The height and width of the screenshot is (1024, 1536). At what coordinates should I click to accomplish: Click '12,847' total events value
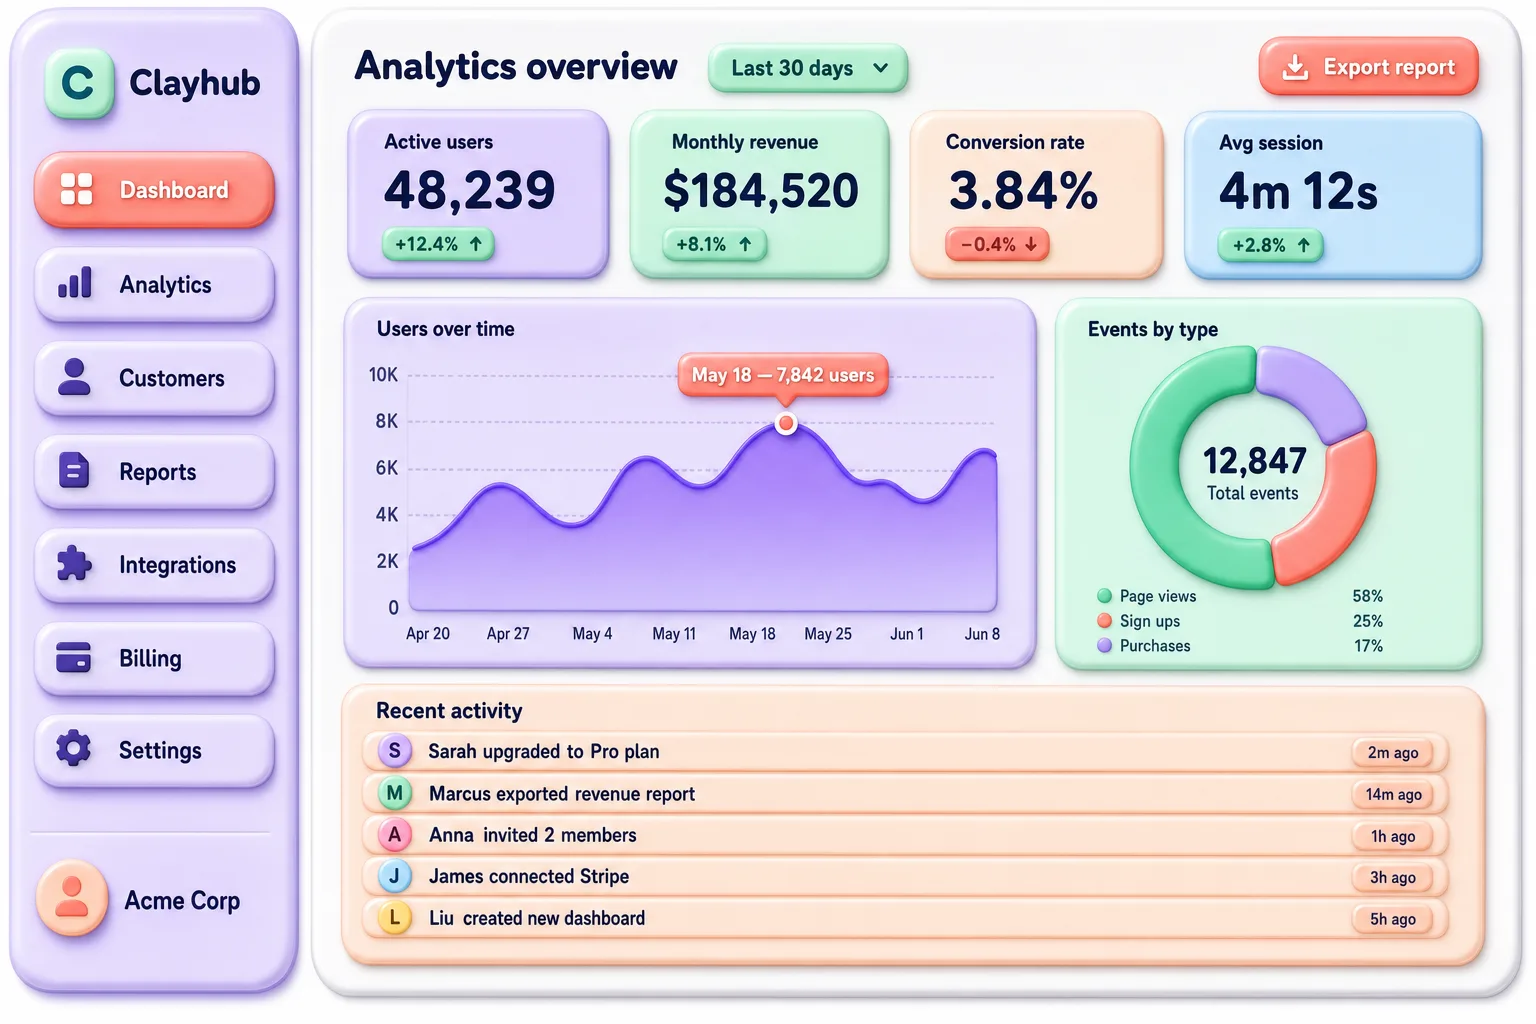[x=1254, y=461]
